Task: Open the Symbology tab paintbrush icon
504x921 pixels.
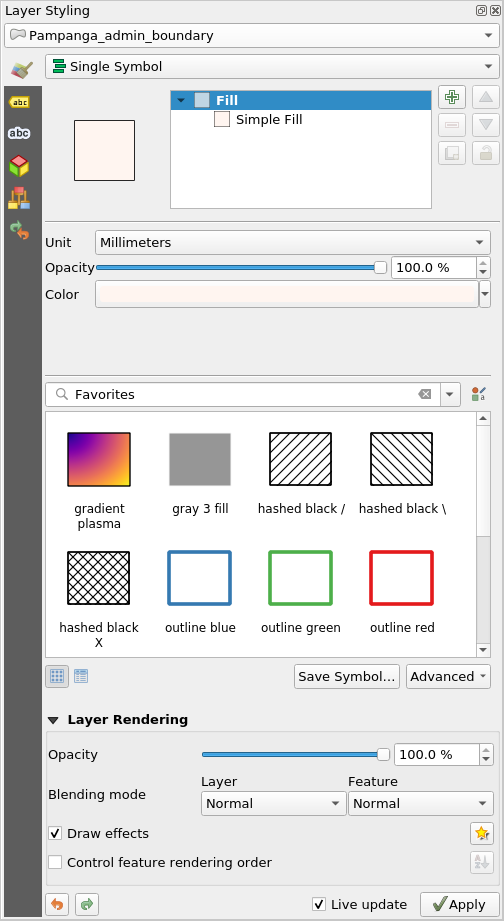Action: pyautogui.click(x=21, y=70)
